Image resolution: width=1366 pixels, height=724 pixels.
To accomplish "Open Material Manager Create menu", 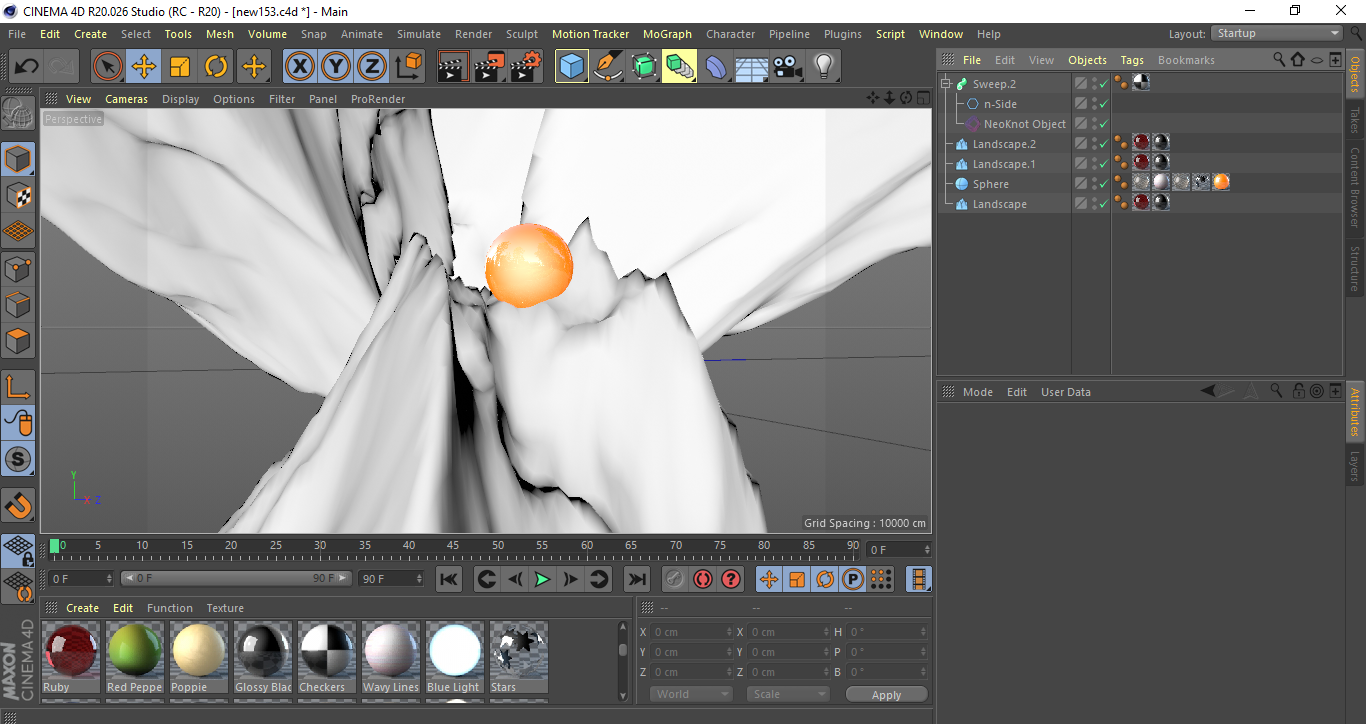I will [83, 608].
